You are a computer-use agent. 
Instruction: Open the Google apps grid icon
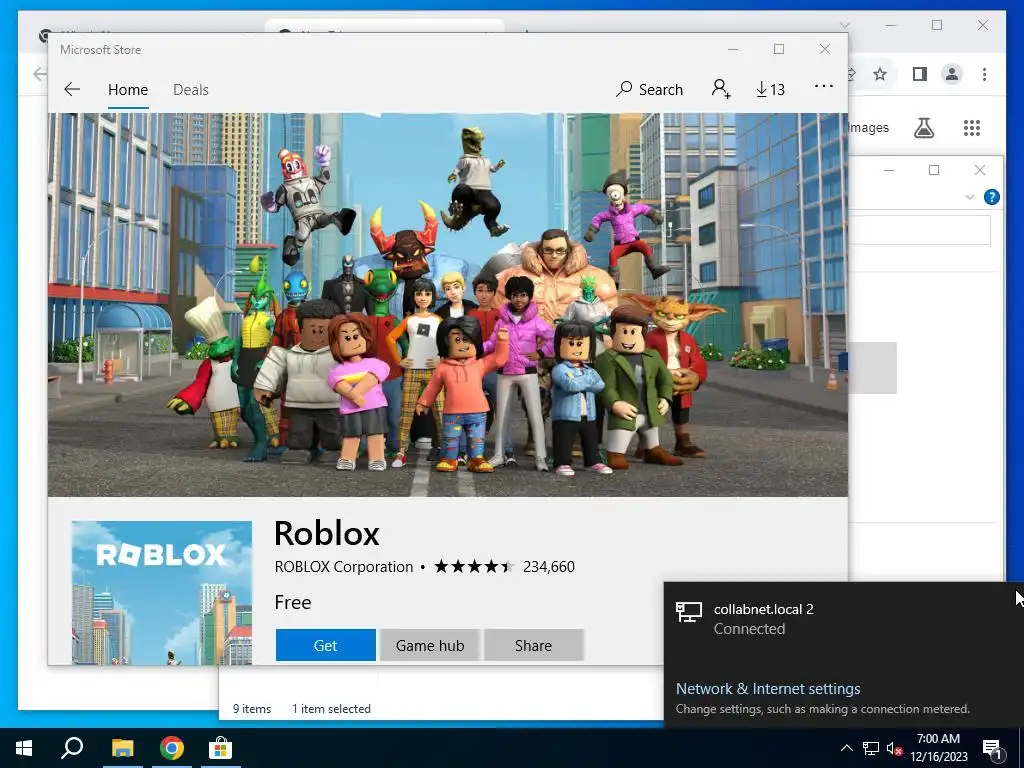click(x=972, y=128)
